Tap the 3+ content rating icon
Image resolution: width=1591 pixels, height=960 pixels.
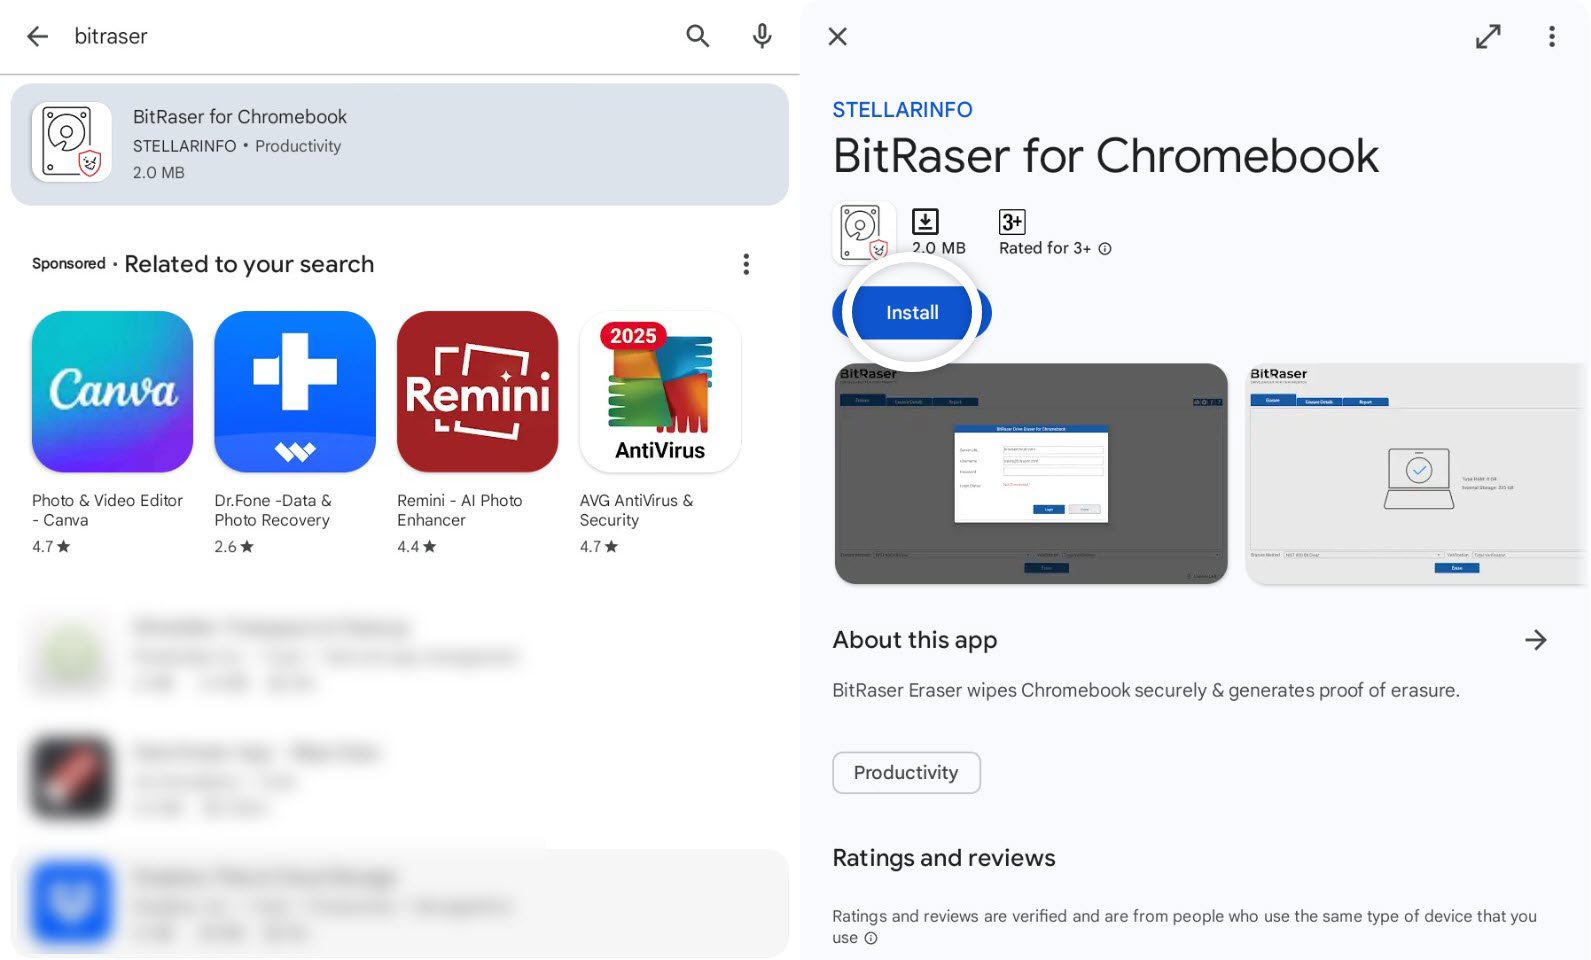[1012, 221]
